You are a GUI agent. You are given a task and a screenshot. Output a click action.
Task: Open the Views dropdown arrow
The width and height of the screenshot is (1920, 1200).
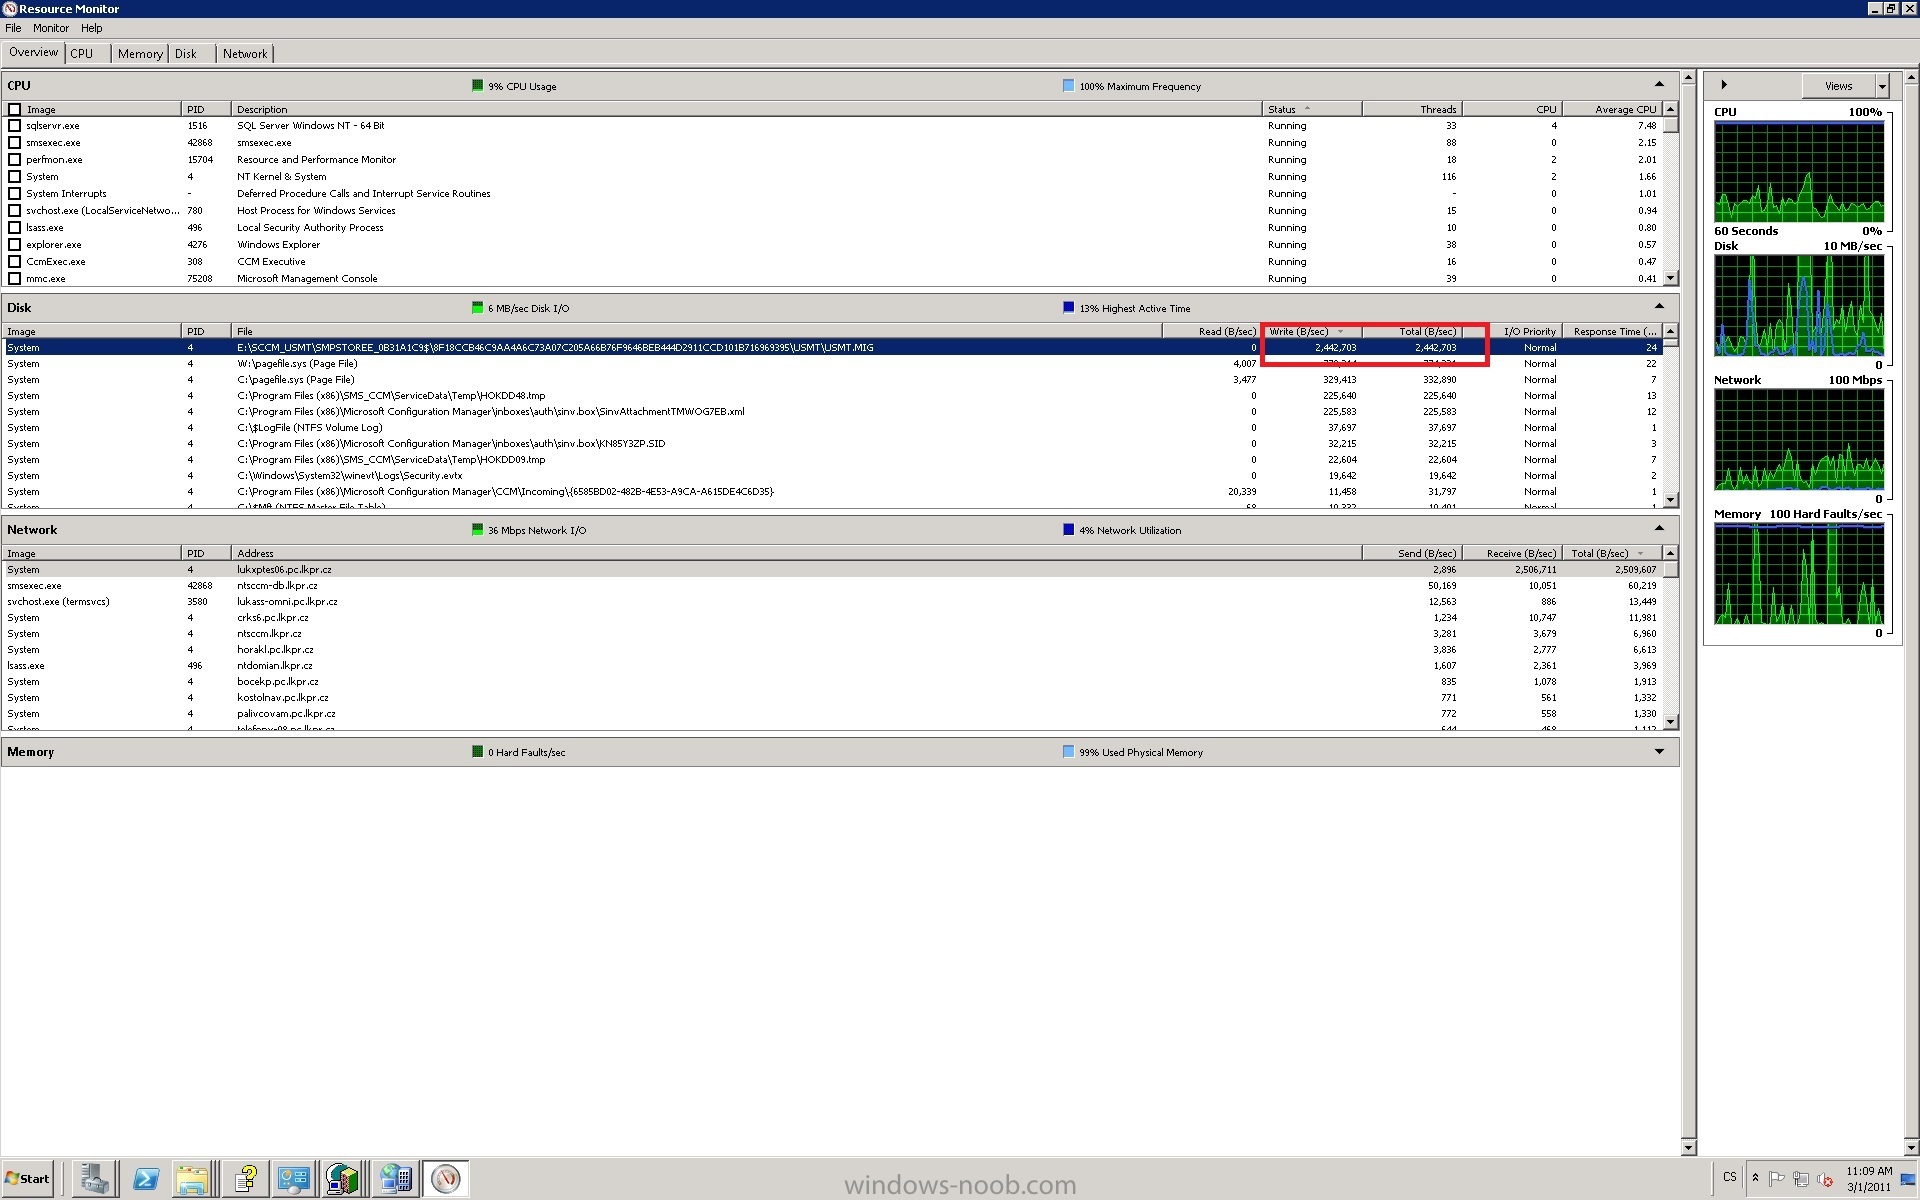(x=1882, y=86)
